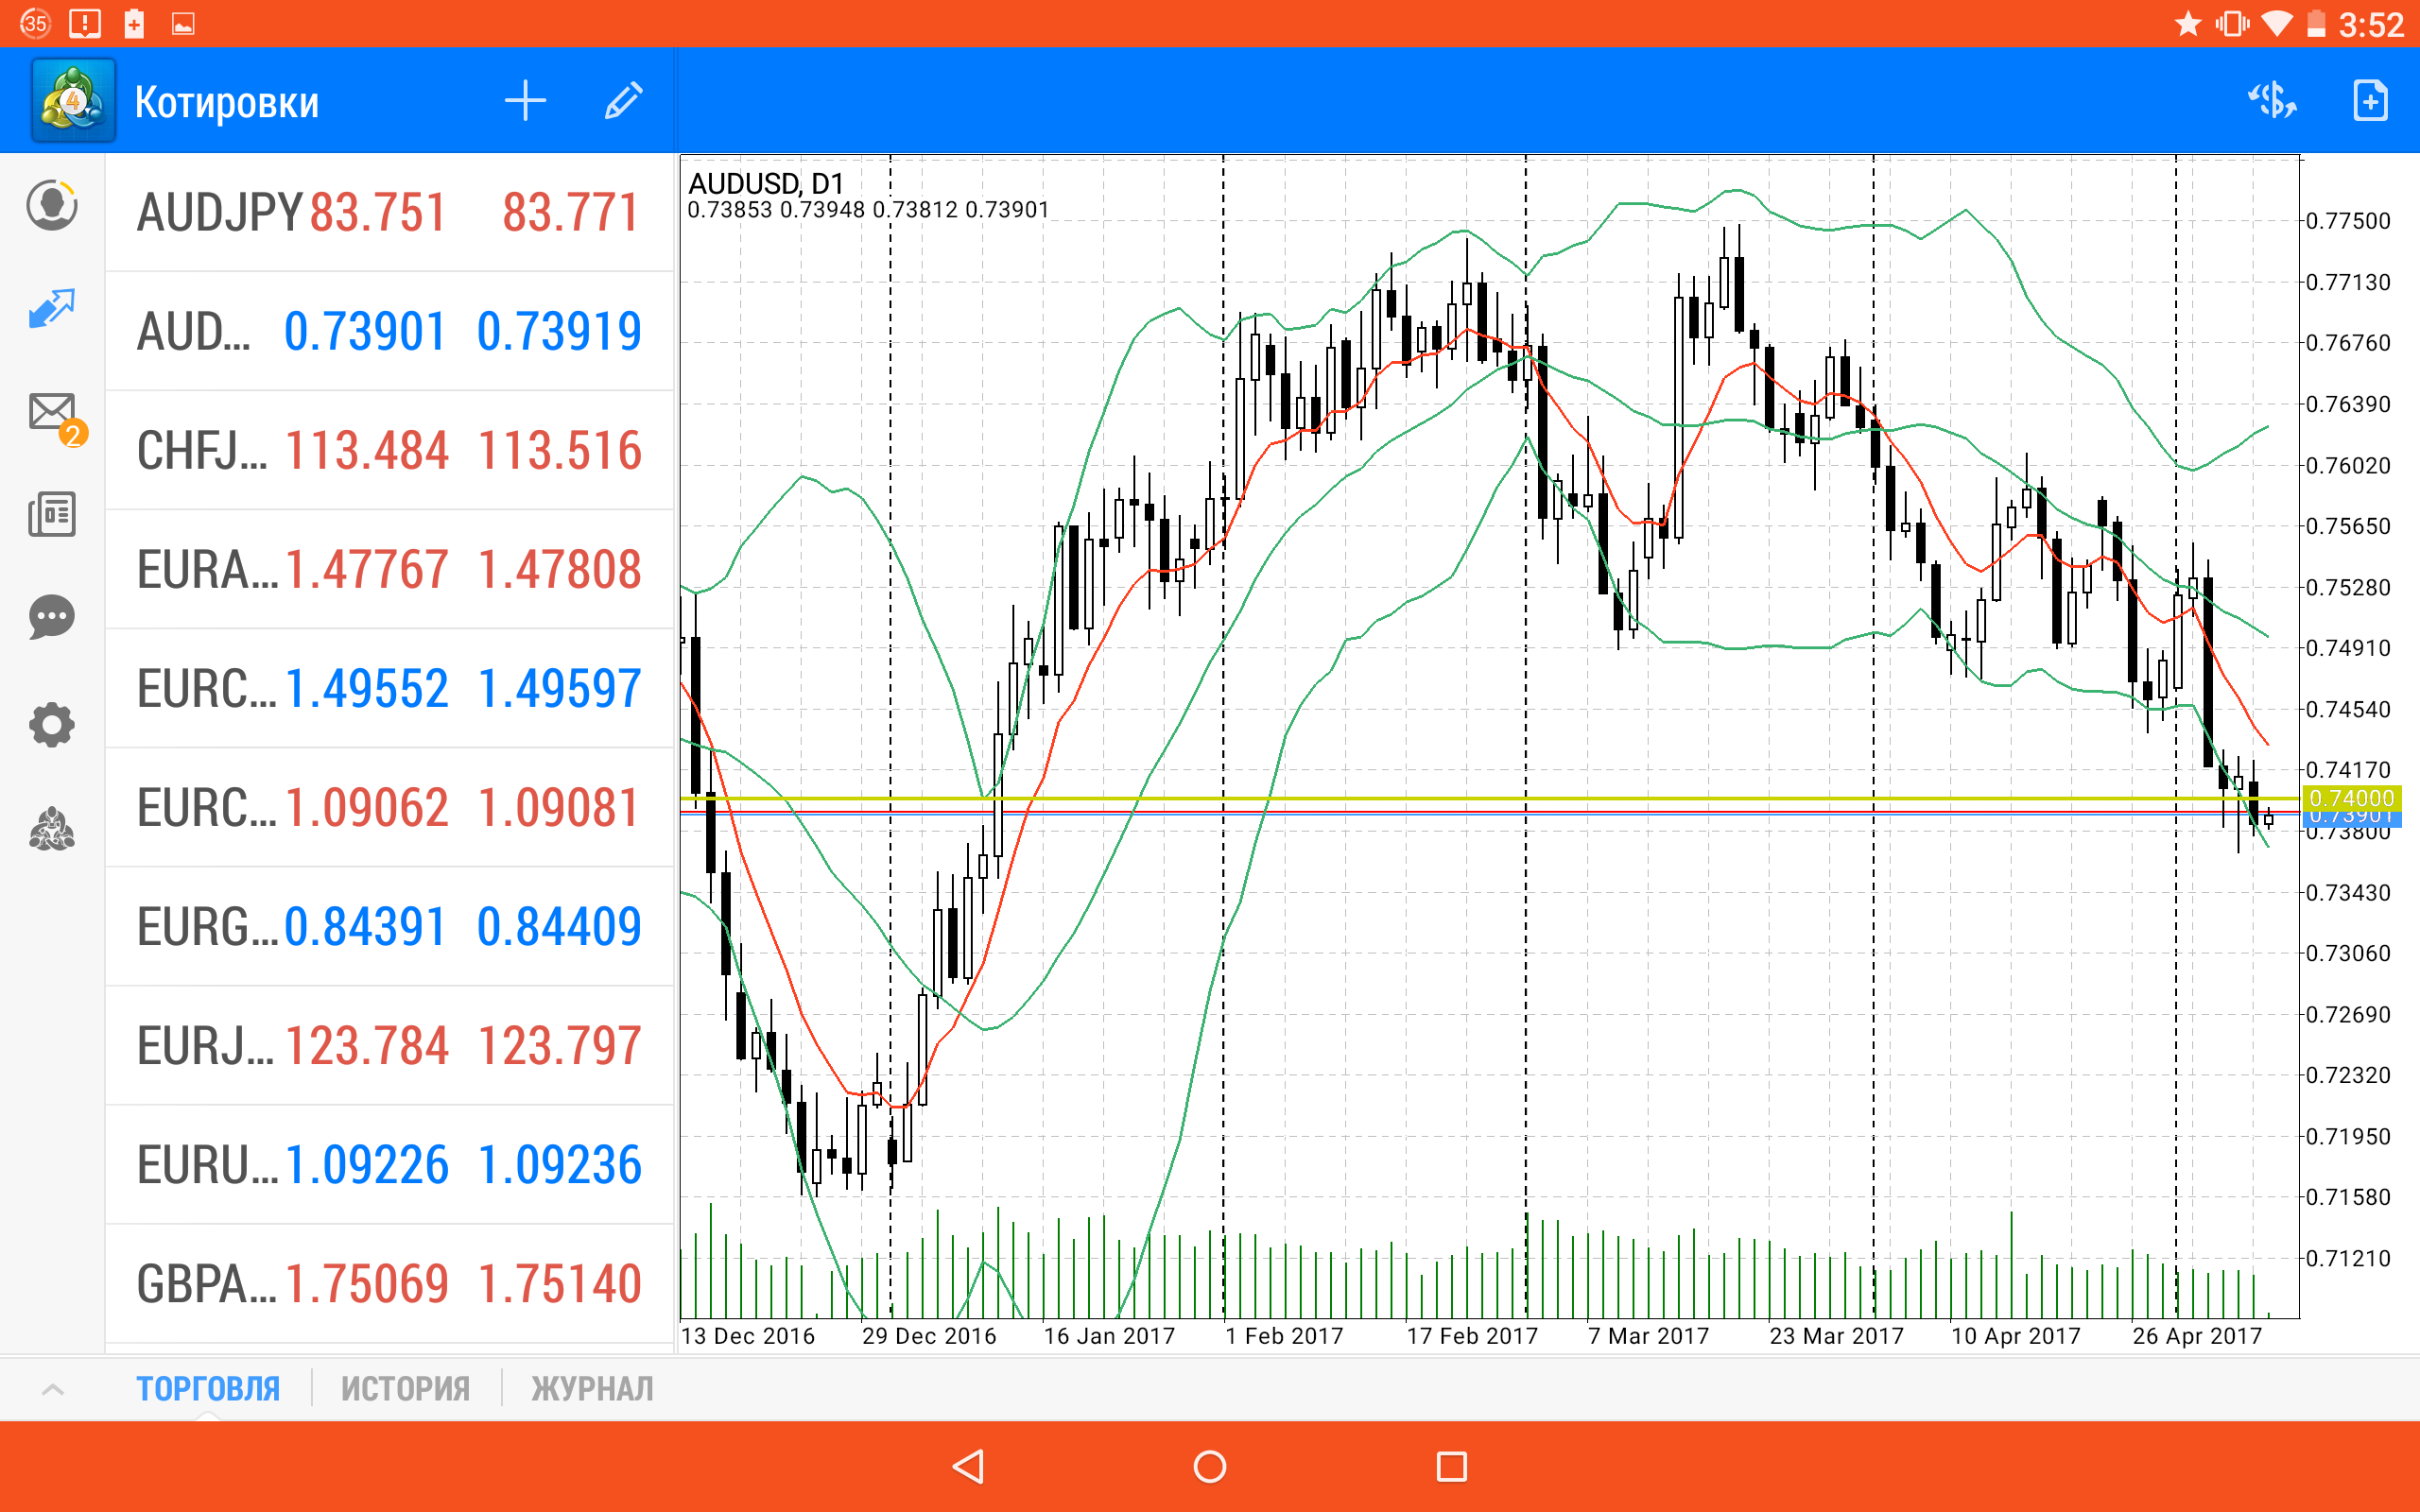Tap the Android recent apps button
Screen dimensions: 2420x1512
pos(1452,1467)
